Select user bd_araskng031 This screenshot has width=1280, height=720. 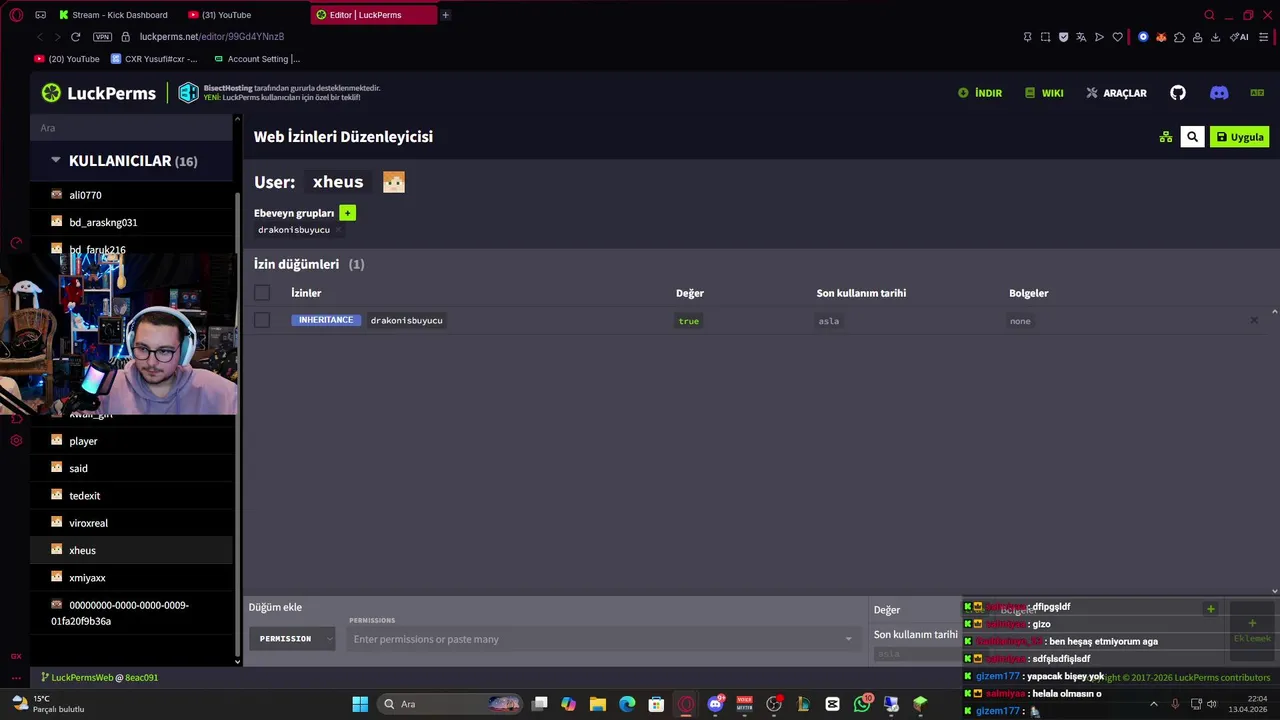pos(132,222)
